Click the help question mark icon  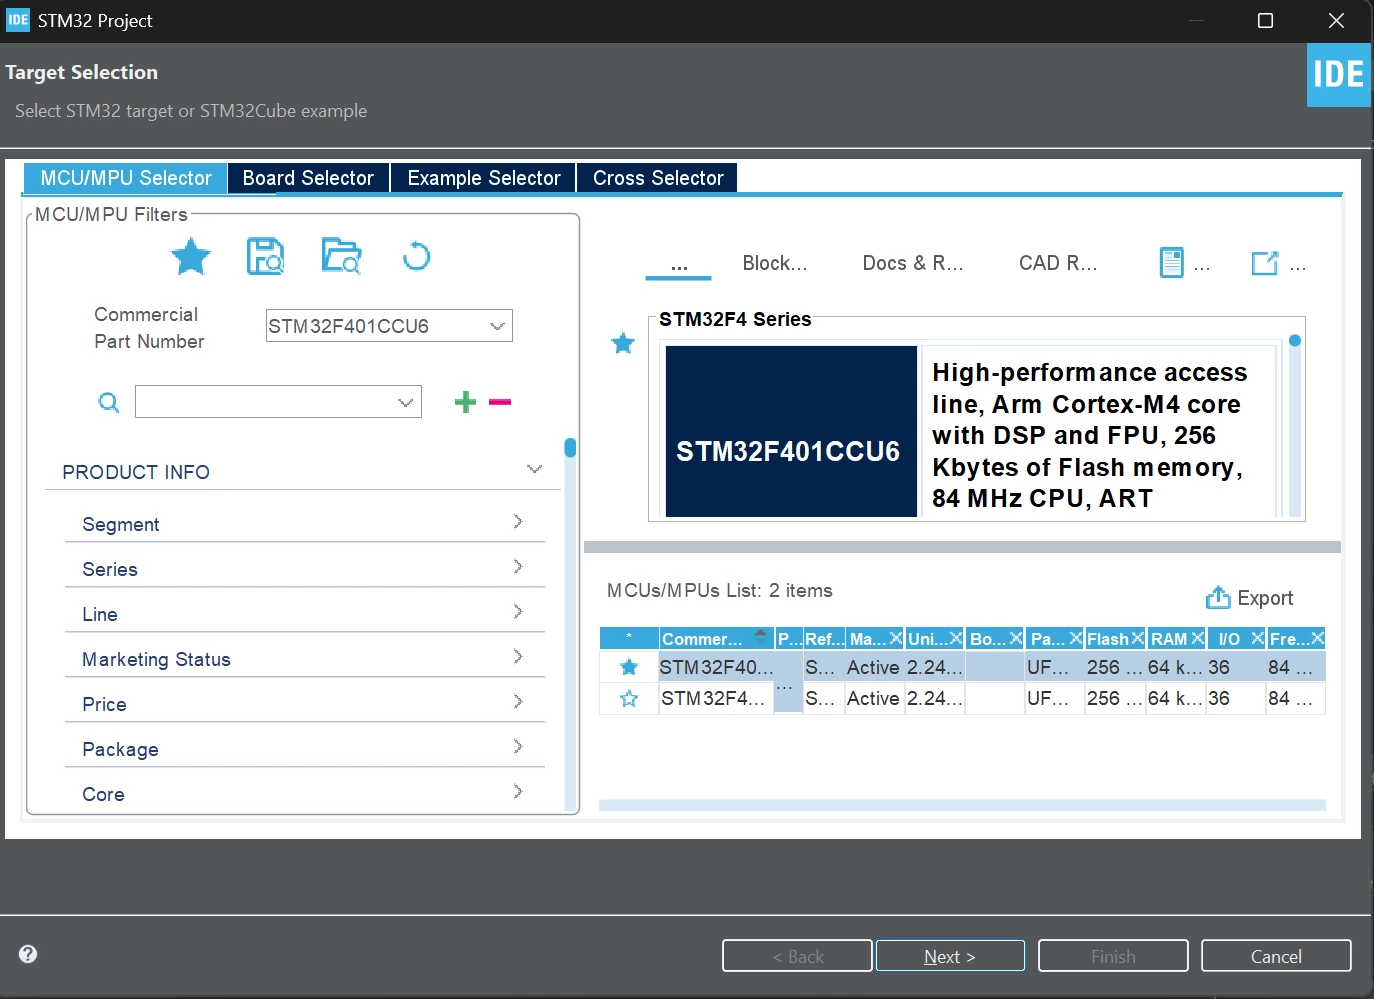coord(28,954)
